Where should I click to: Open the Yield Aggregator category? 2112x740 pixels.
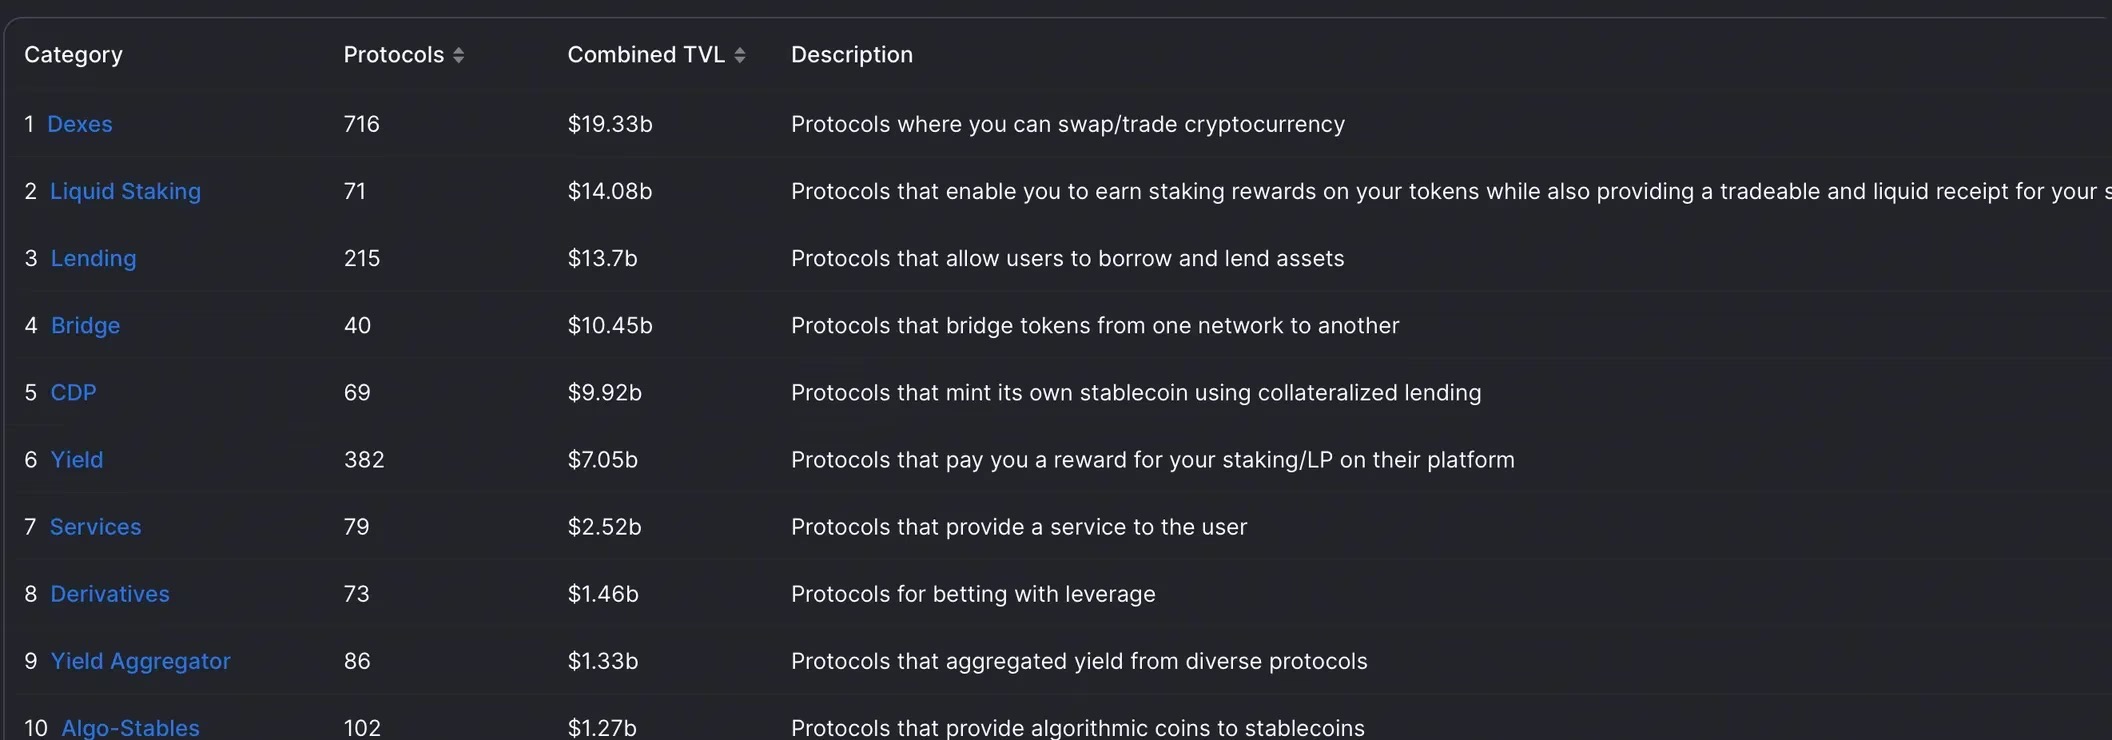click(140, 661)
